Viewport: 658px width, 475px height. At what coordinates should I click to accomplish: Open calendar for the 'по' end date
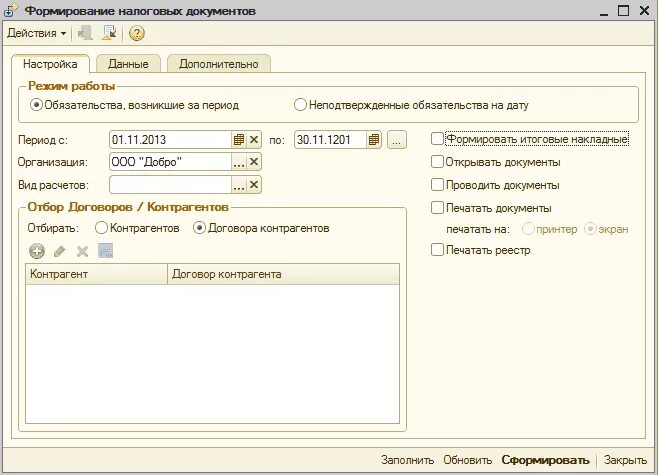pos(373,140)
